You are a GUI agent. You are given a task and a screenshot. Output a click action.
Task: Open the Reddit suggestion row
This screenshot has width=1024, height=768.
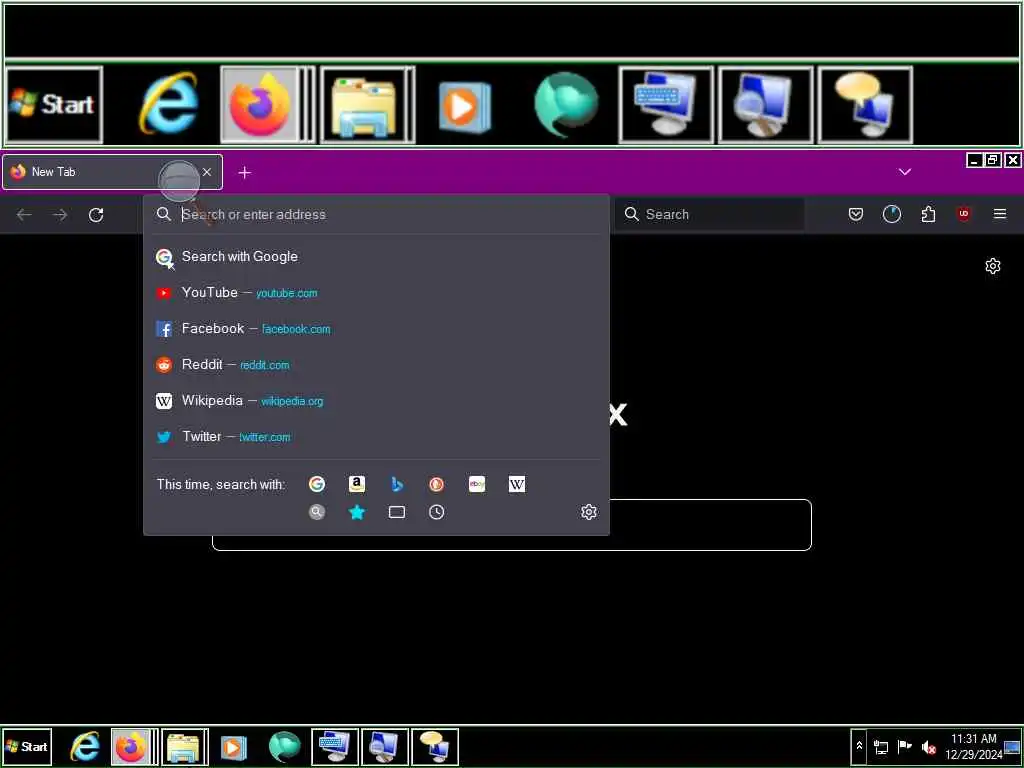pos(376,364)
